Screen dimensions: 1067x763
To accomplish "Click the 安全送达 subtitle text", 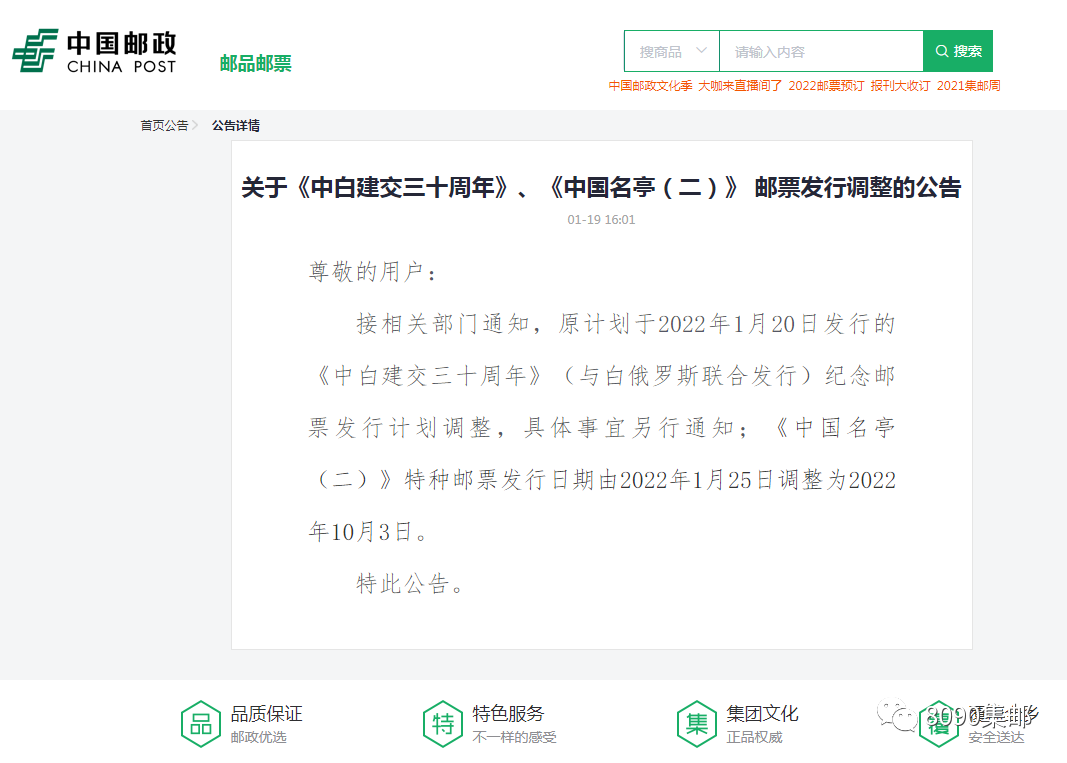I will [x=996, y=737].
